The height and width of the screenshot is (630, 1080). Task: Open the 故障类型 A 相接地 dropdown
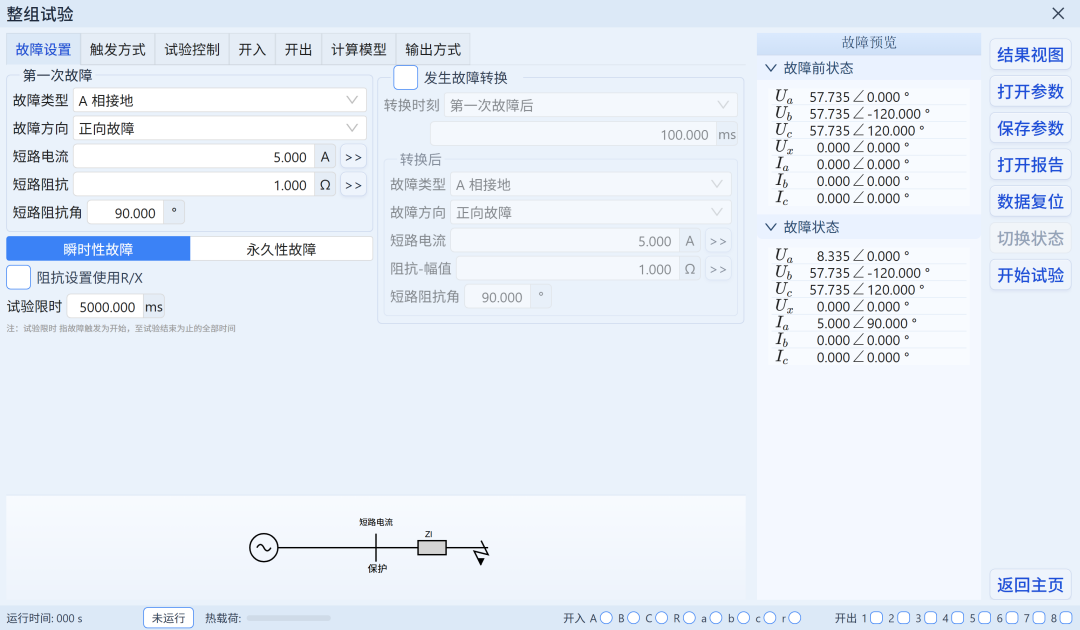pyautogui.click(x=220, y=101)
